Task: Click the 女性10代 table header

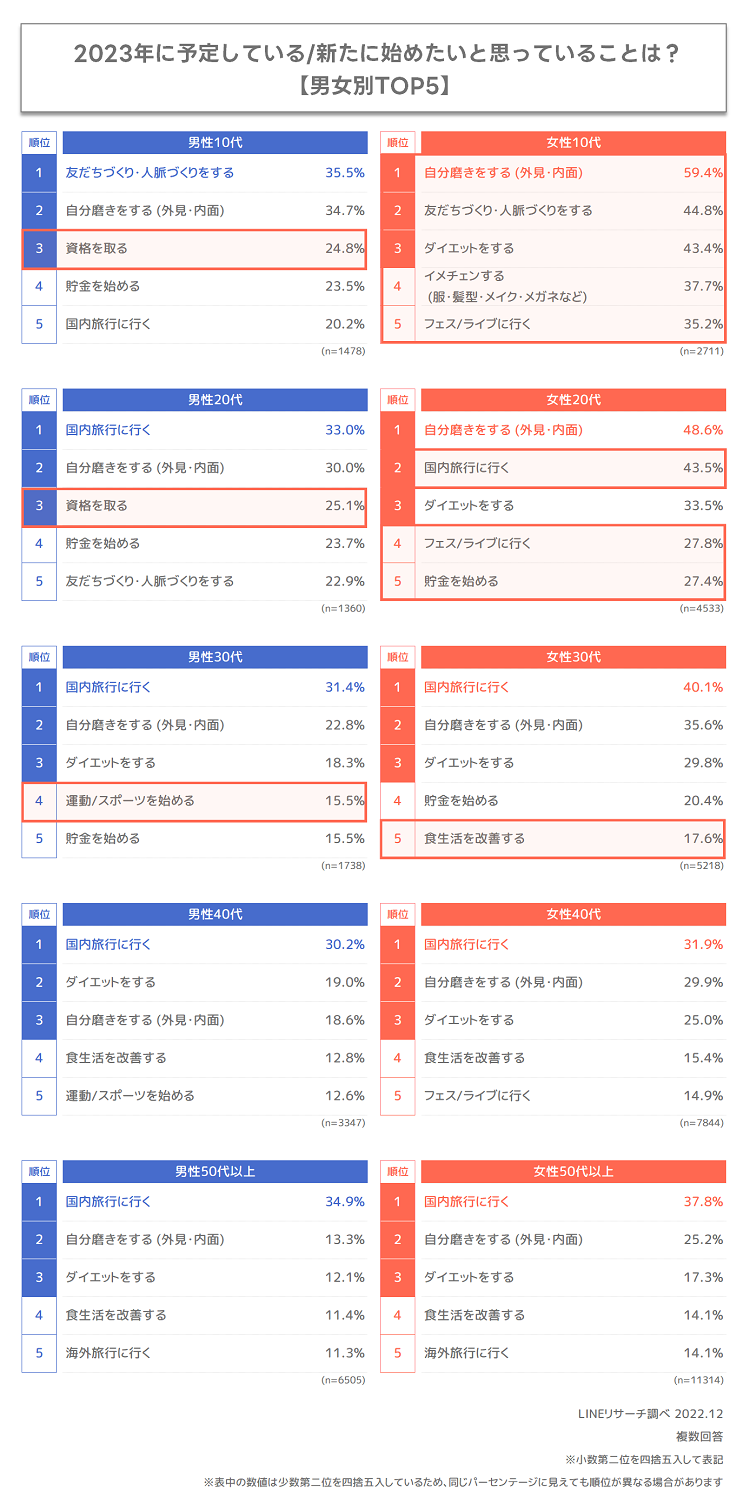Action: tap(573, 142)
